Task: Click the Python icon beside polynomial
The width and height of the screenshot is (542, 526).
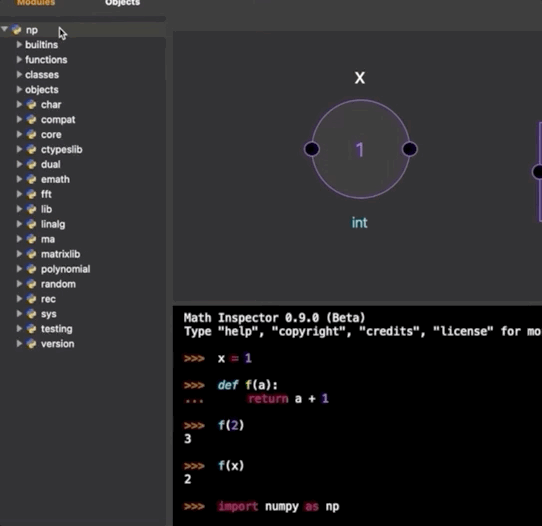Action: [31, 269]
